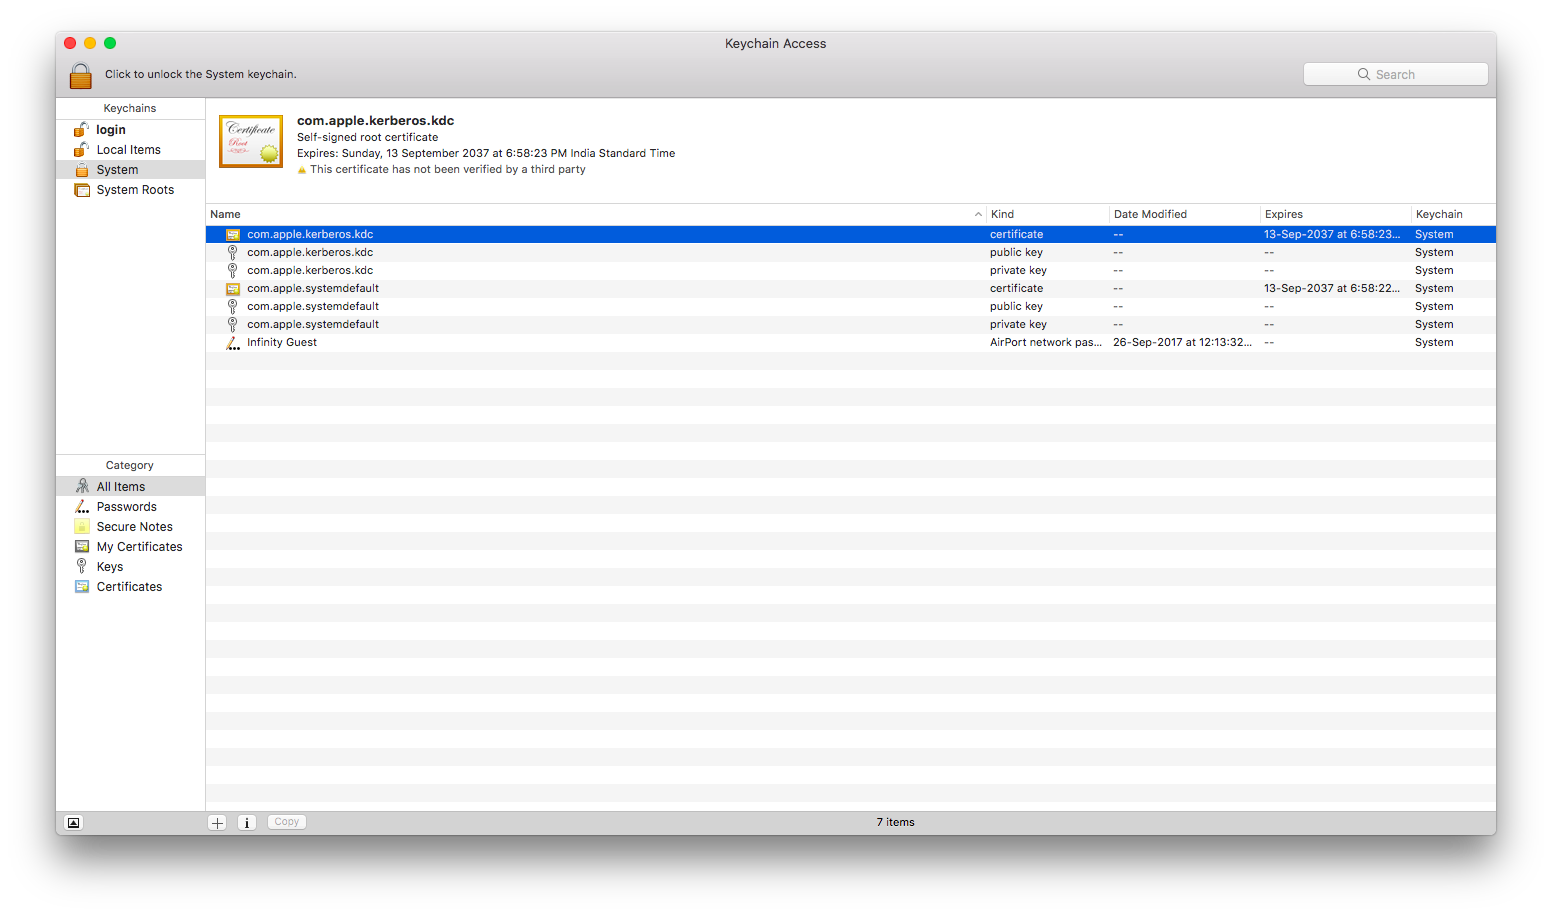Click the 'Self-signed root certificate' text
The width and height of the screenshot is (1552, 915).
(x=367, y=138)
